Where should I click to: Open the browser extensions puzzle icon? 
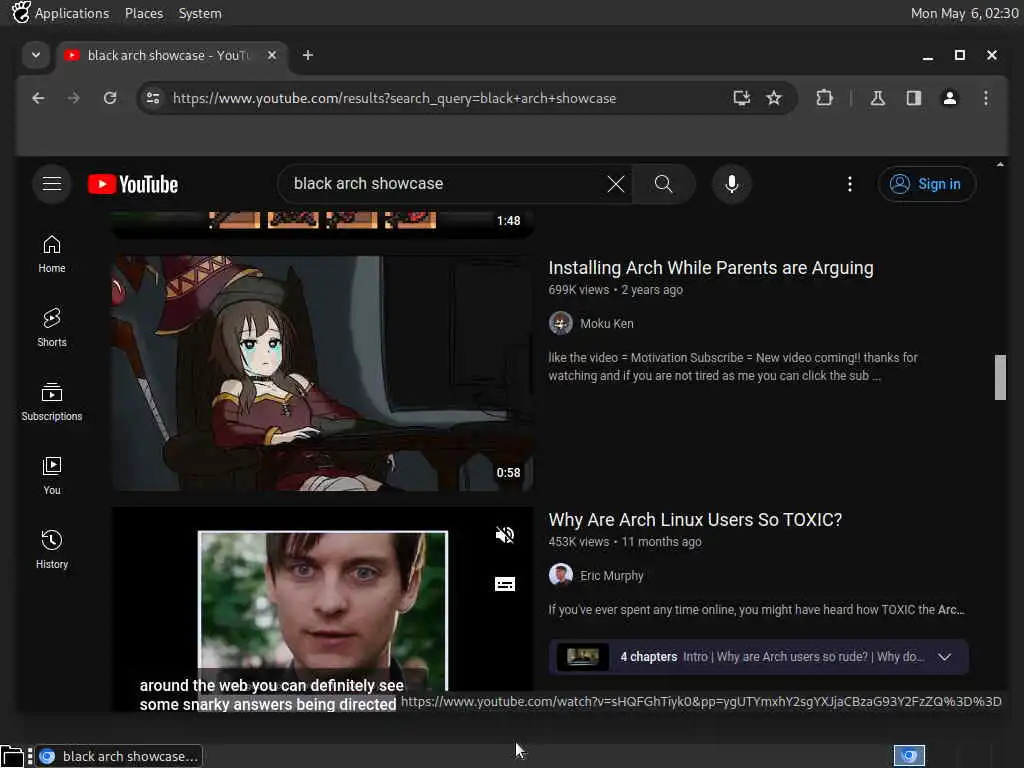[824, 98]
